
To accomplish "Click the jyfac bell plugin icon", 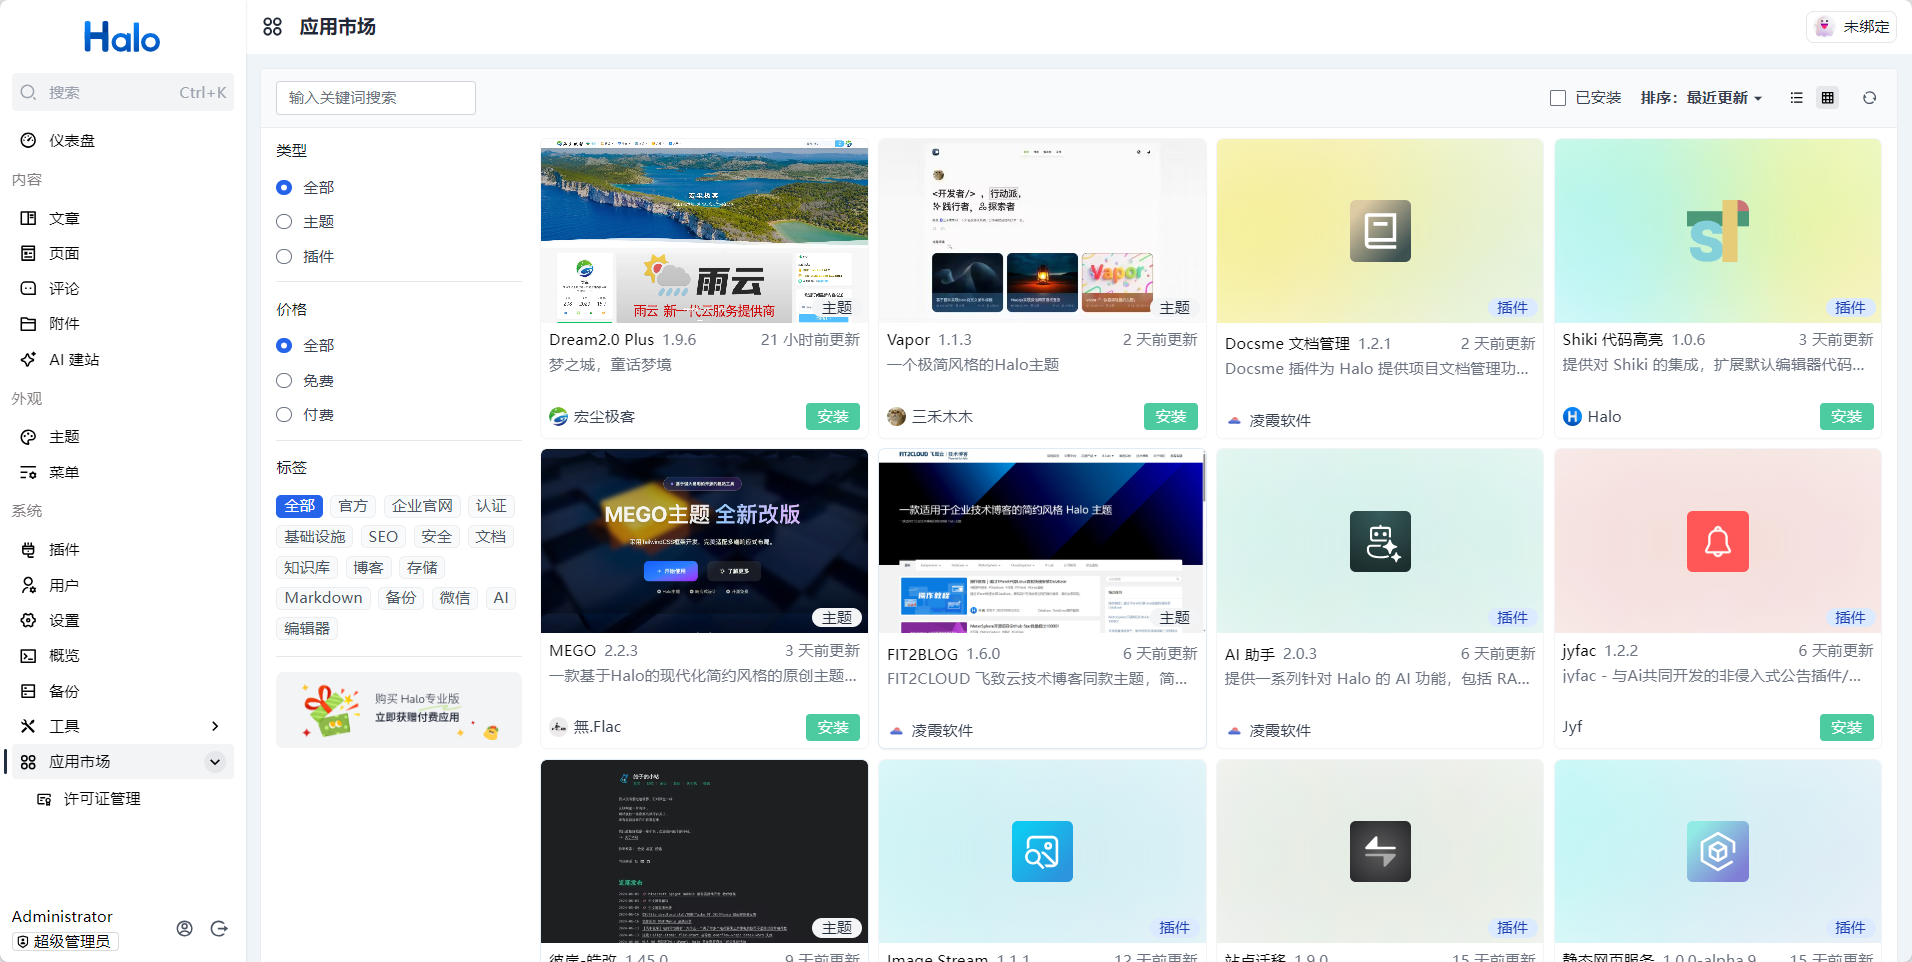I will [x=1718, y=541].
